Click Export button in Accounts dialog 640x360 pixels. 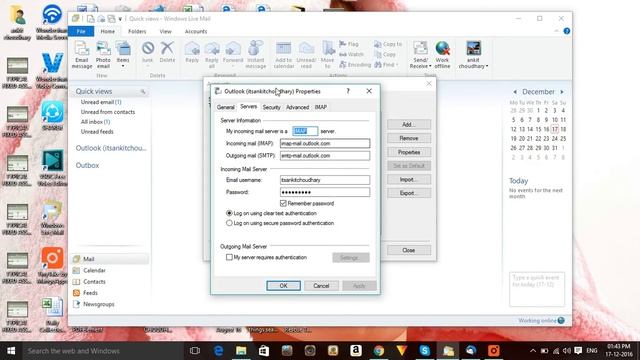[409, 193]
